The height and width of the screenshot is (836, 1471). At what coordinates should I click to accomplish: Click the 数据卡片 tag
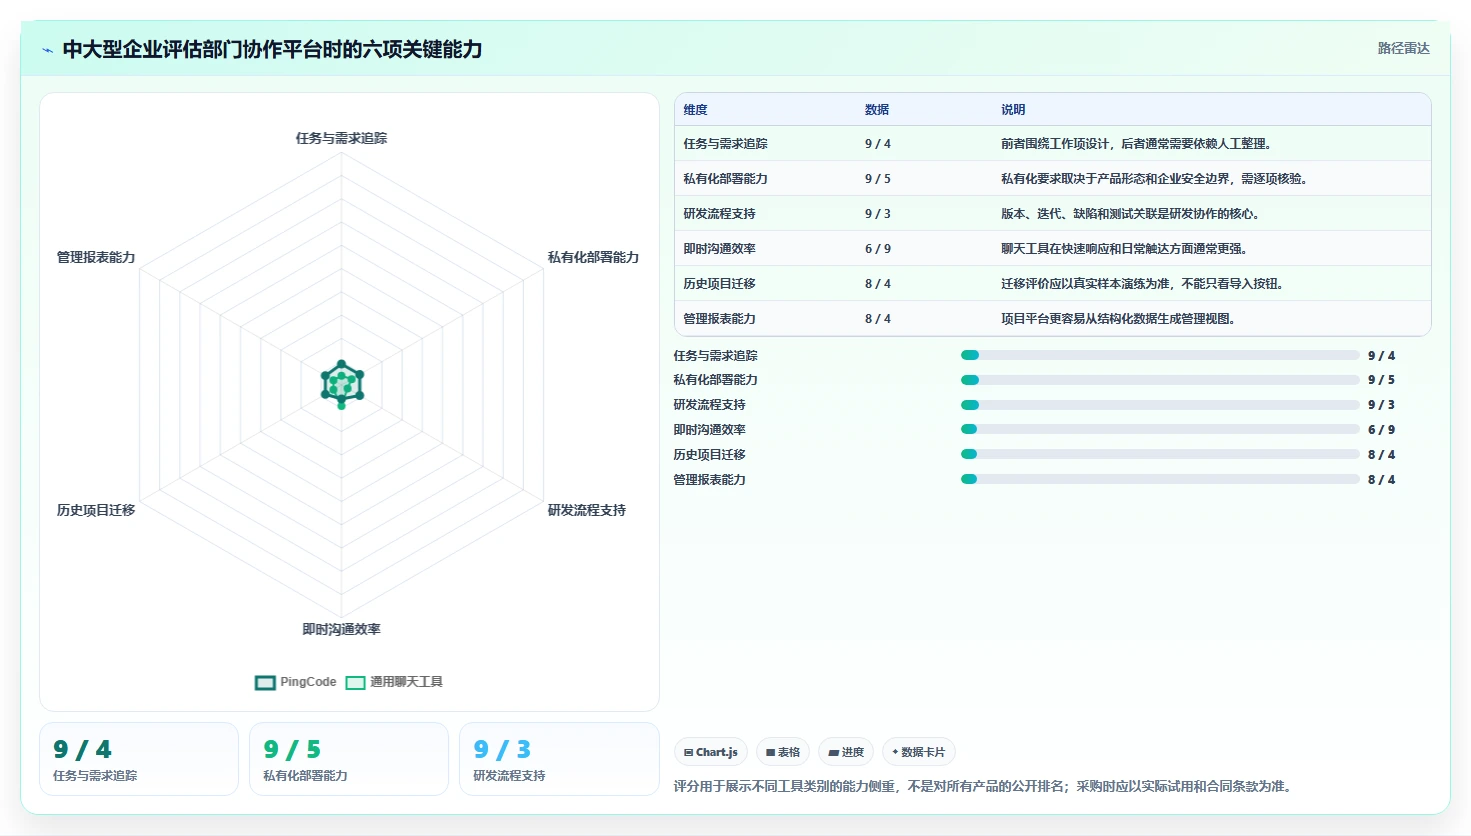point(919,752)
